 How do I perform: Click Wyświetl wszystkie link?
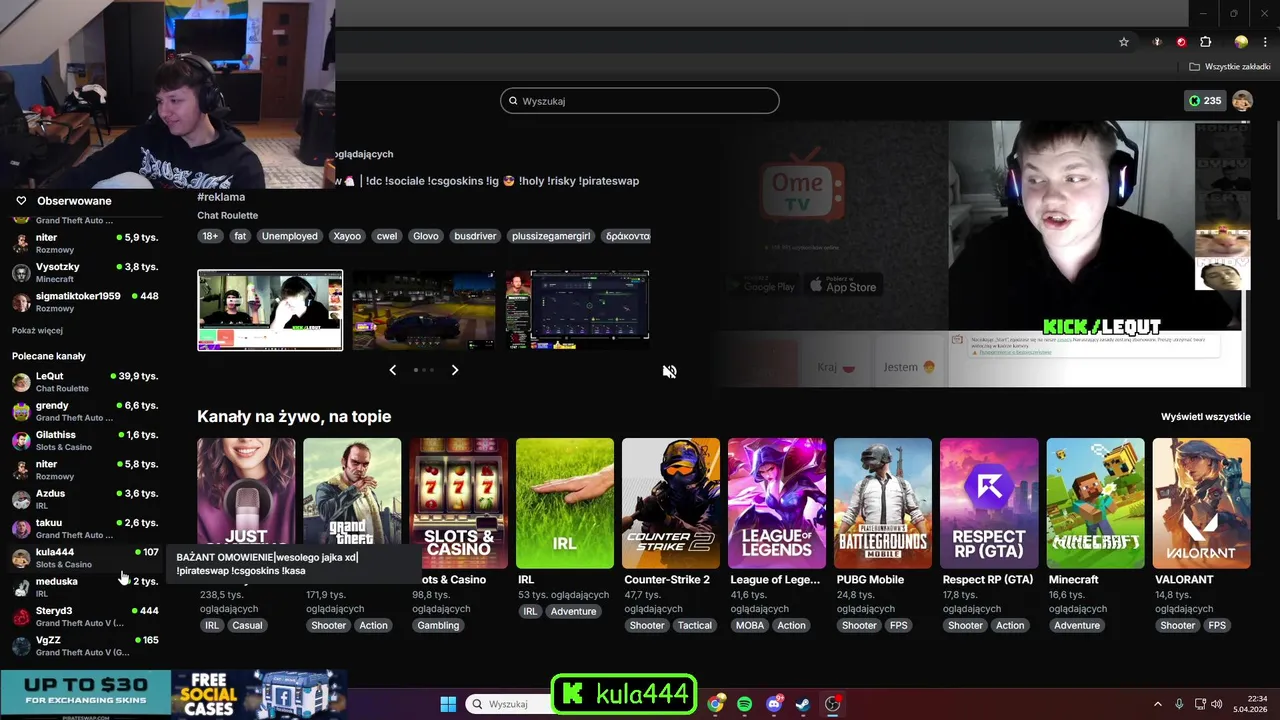1205,417
